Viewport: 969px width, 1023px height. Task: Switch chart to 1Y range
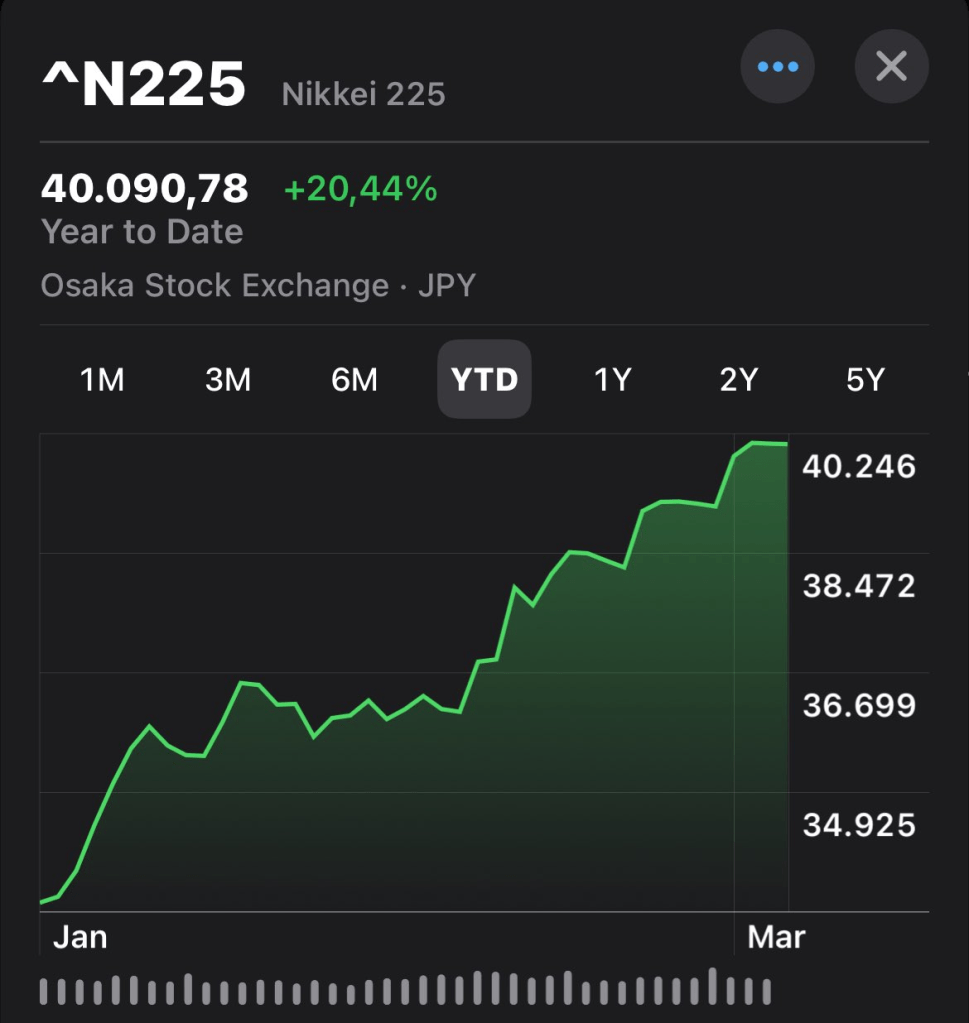[612, 380]
